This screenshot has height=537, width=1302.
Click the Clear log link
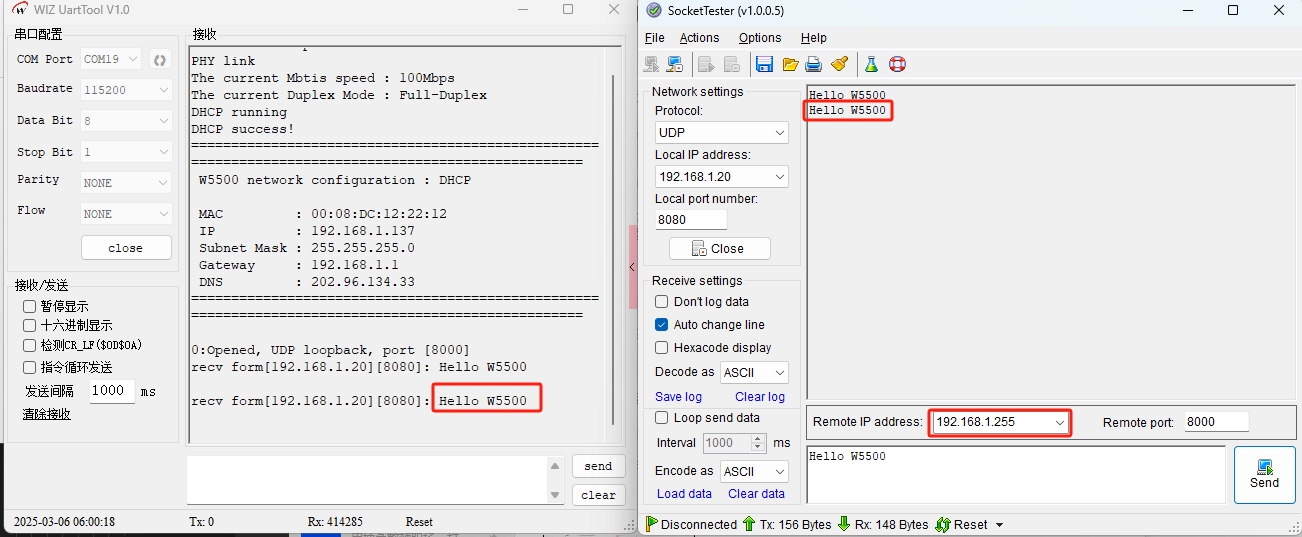(x=760, y=397)
